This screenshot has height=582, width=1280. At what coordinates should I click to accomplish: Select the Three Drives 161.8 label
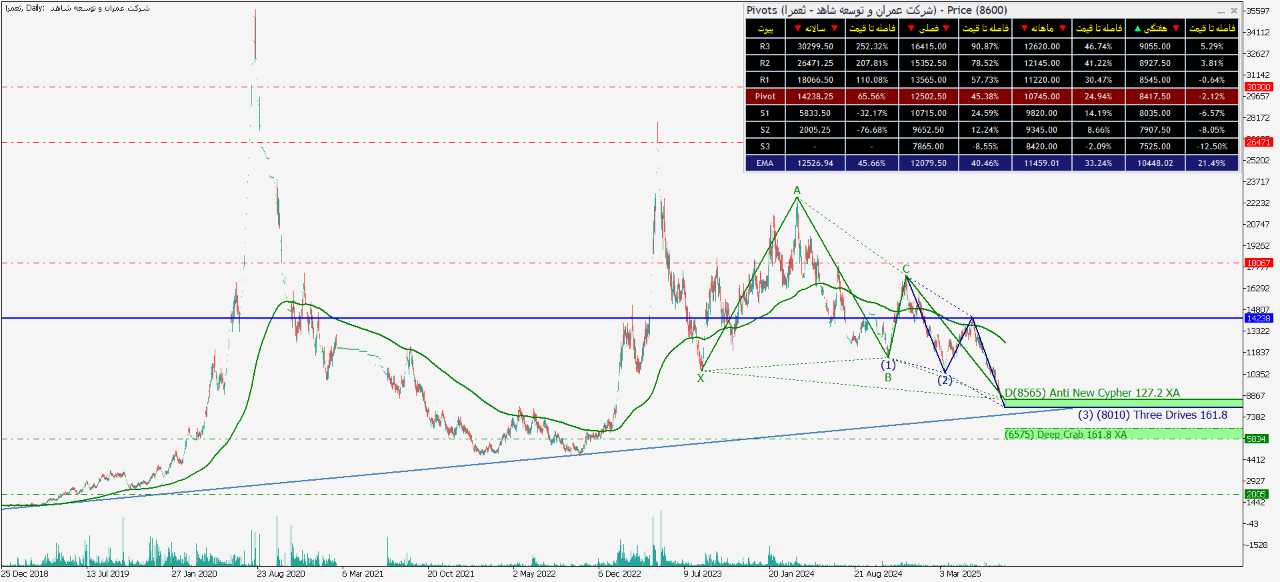point(1150,414)
